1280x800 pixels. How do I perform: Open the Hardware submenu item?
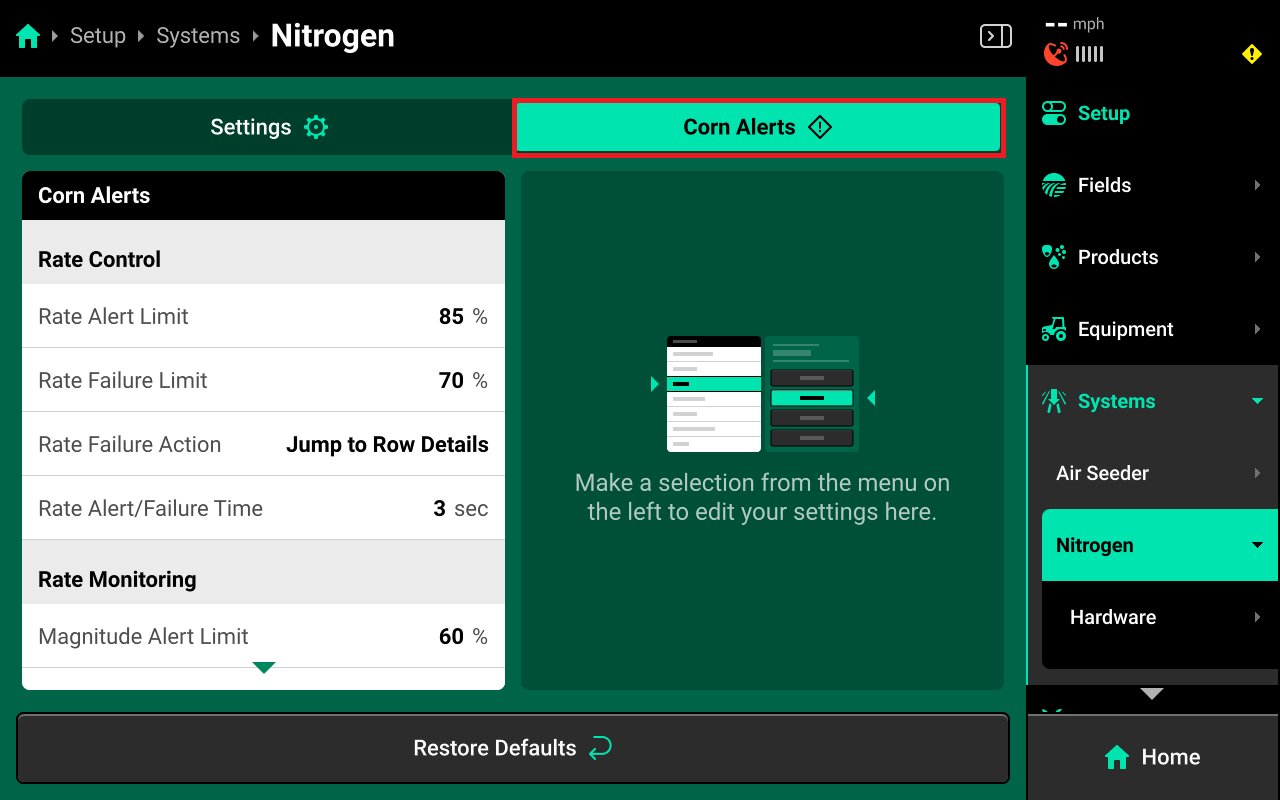point(1113,617)
